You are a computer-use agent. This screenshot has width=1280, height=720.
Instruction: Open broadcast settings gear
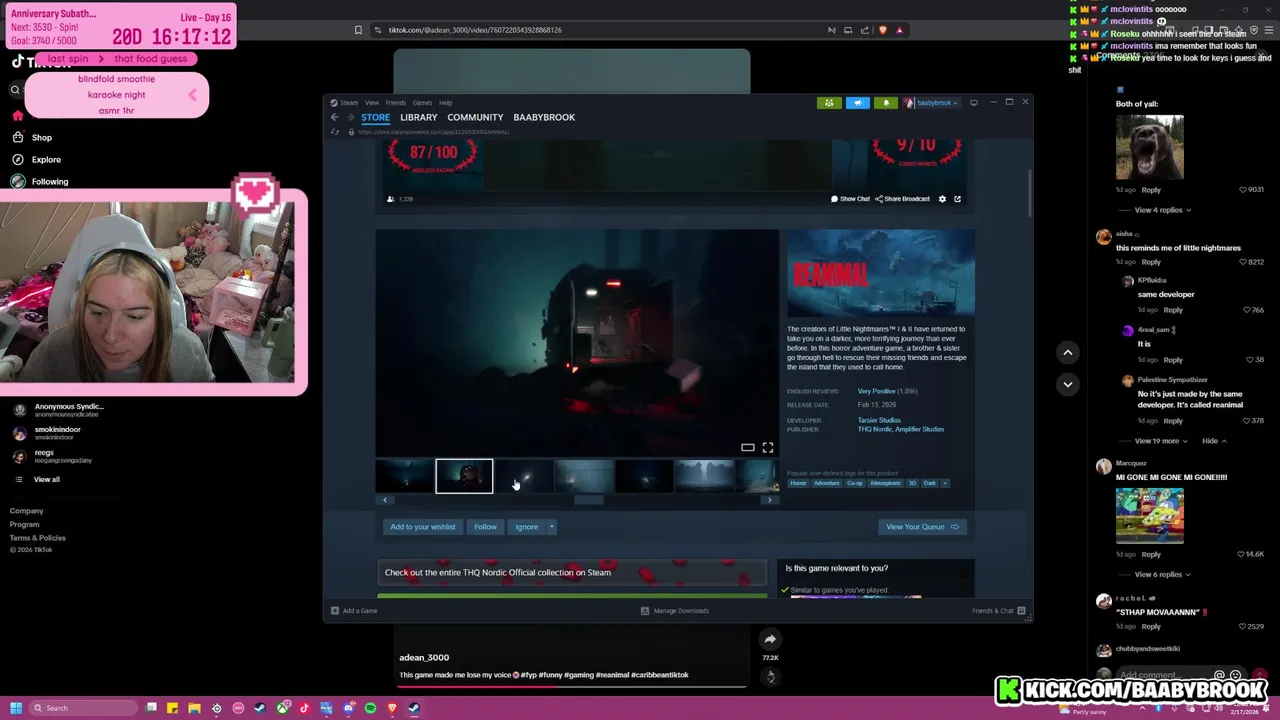tap(942, 199)
